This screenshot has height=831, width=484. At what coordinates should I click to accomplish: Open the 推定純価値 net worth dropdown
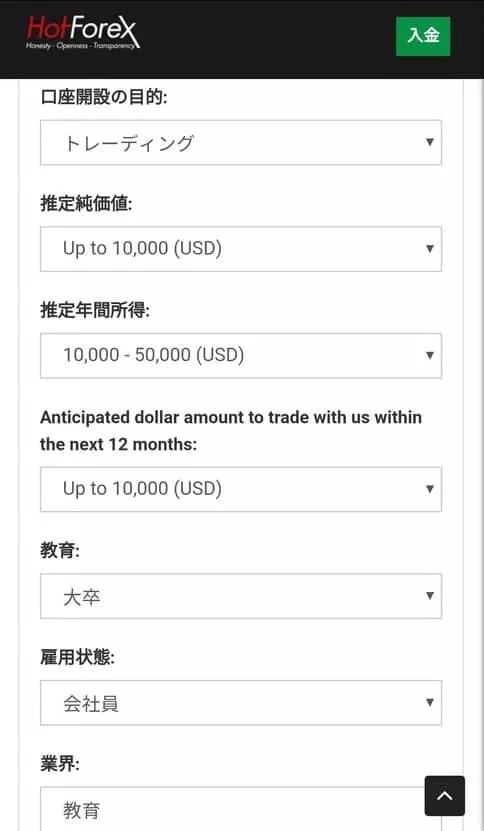pyautogui.click(x=241, y=249)
